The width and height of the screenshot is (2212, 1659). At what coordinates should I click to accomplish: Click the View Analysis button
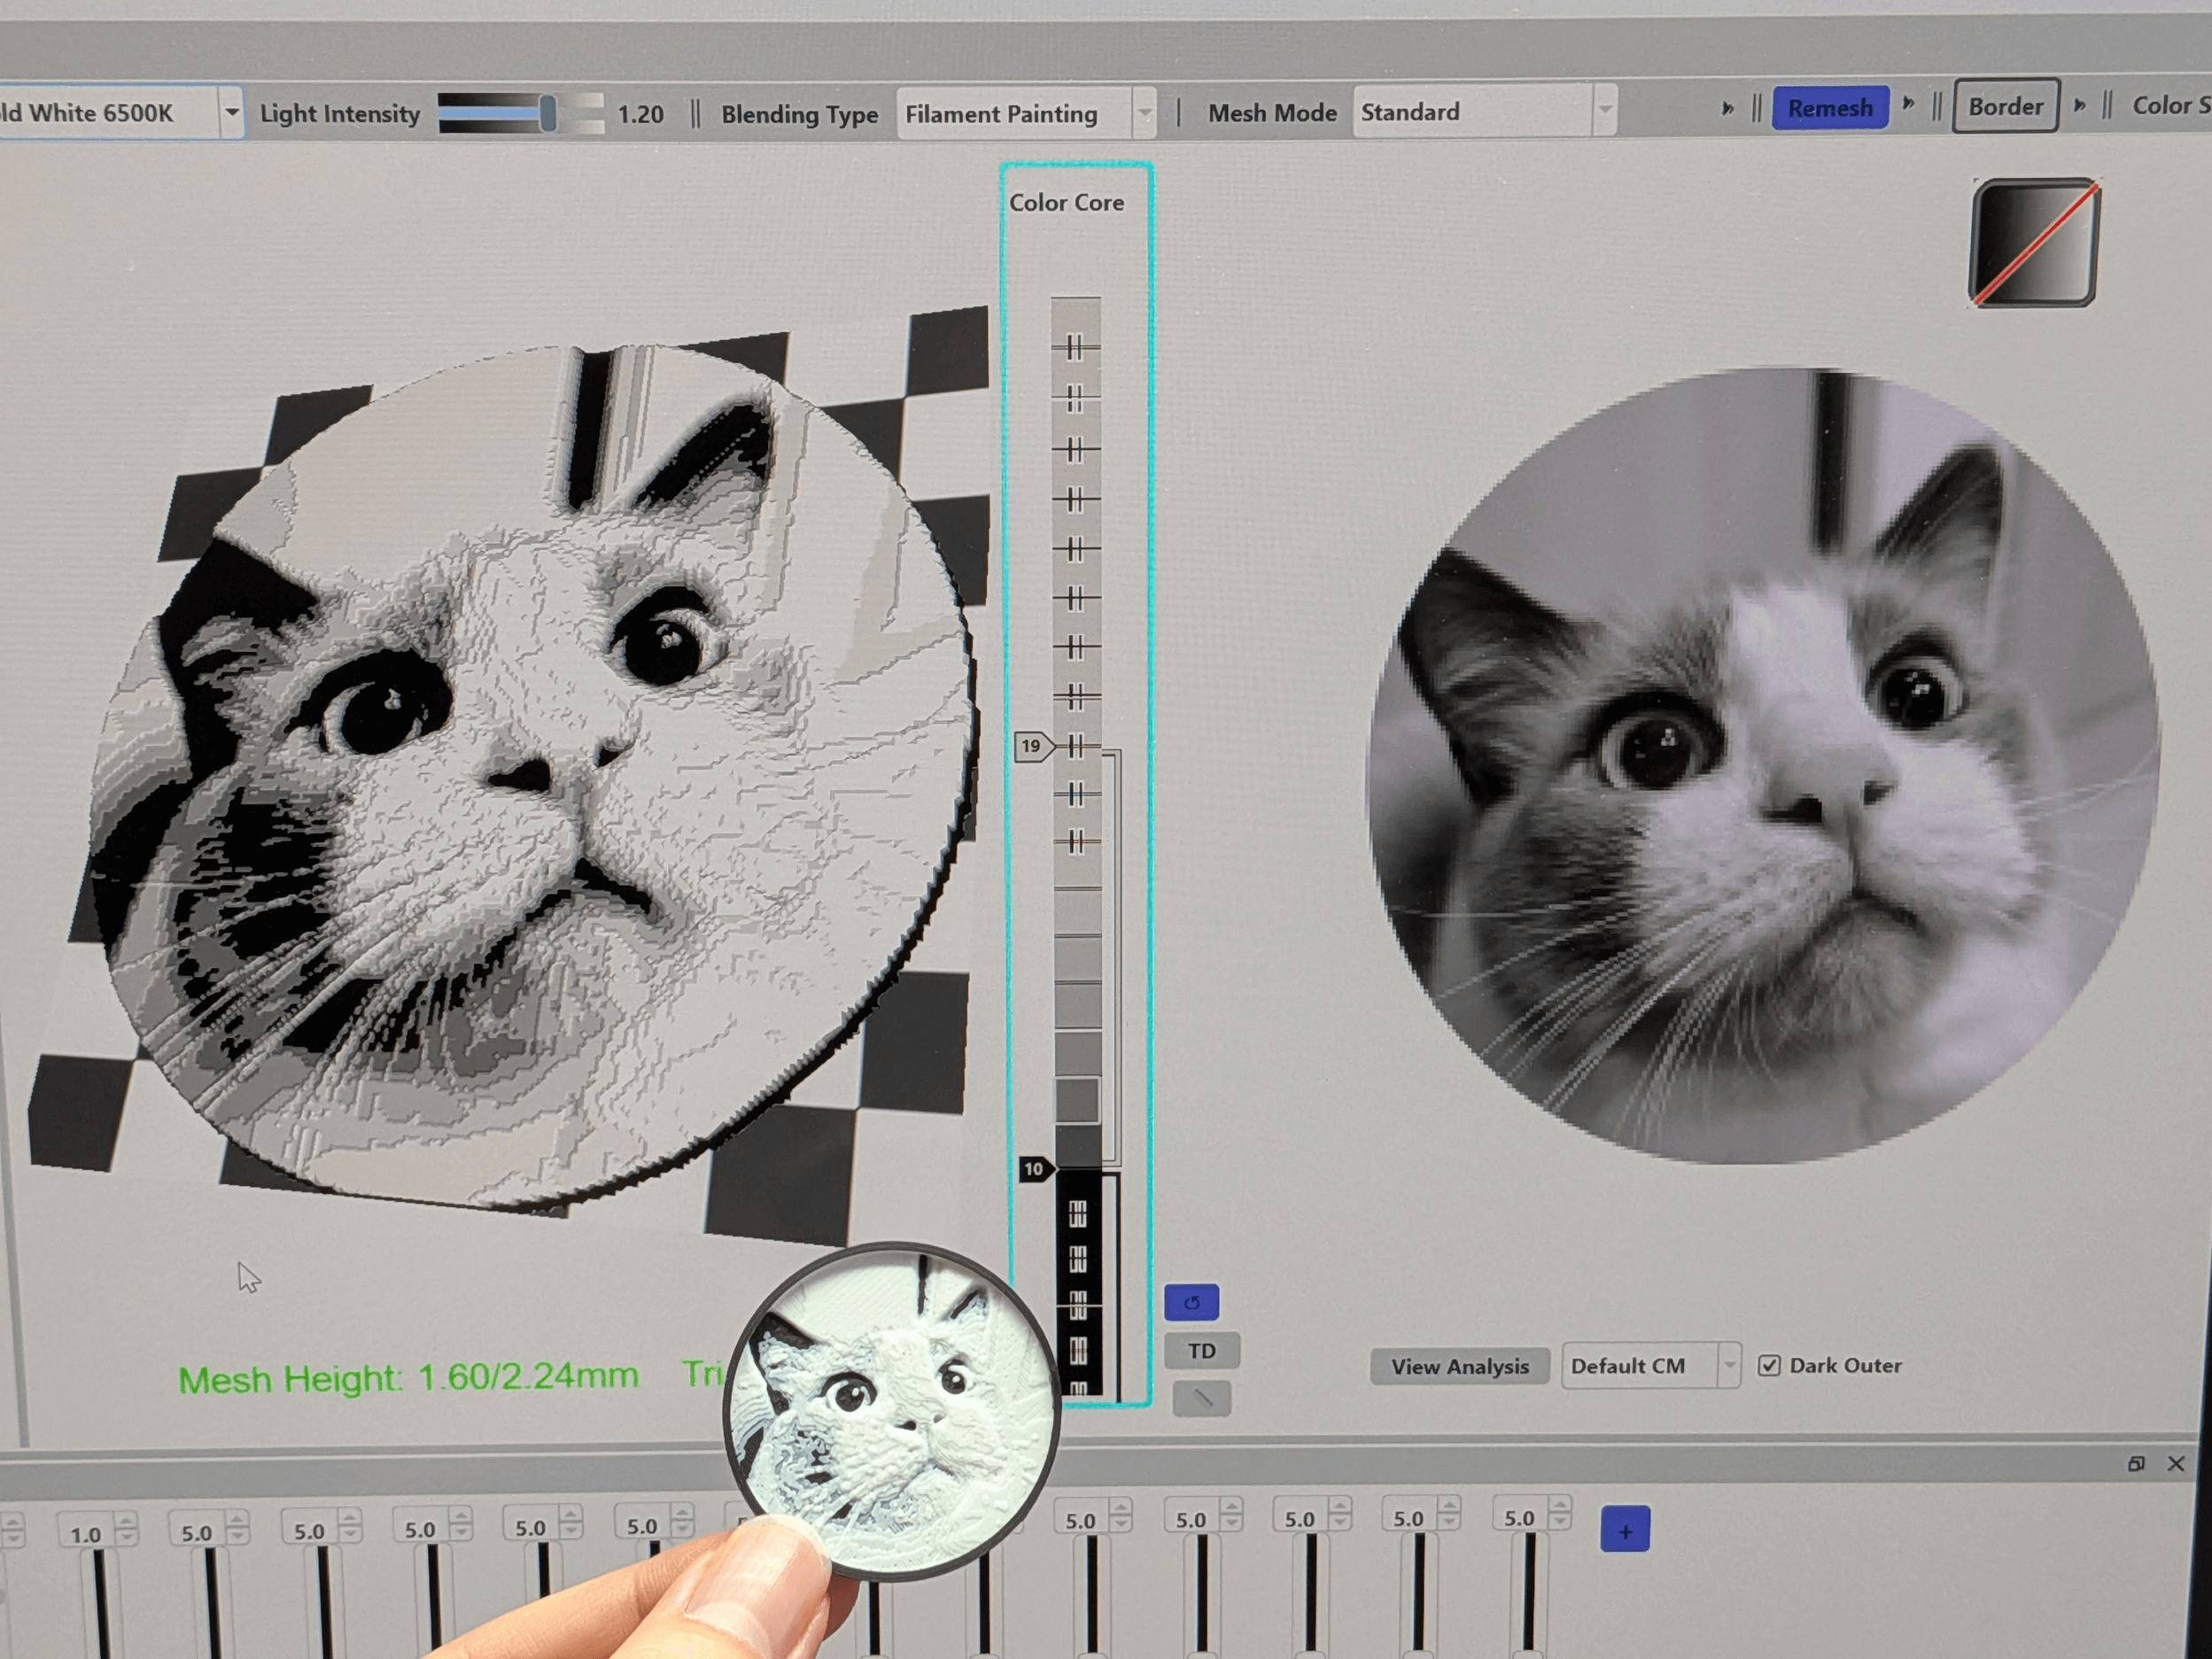[1458, 1366]
